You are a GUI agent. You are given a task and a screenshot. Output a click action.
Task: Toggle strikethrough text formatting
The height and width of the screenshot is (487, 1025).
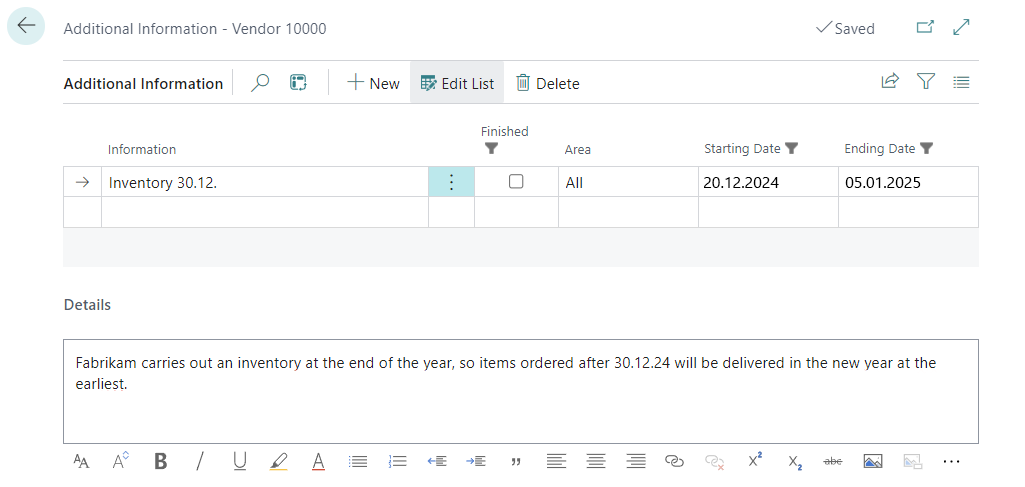click(832, 461)
